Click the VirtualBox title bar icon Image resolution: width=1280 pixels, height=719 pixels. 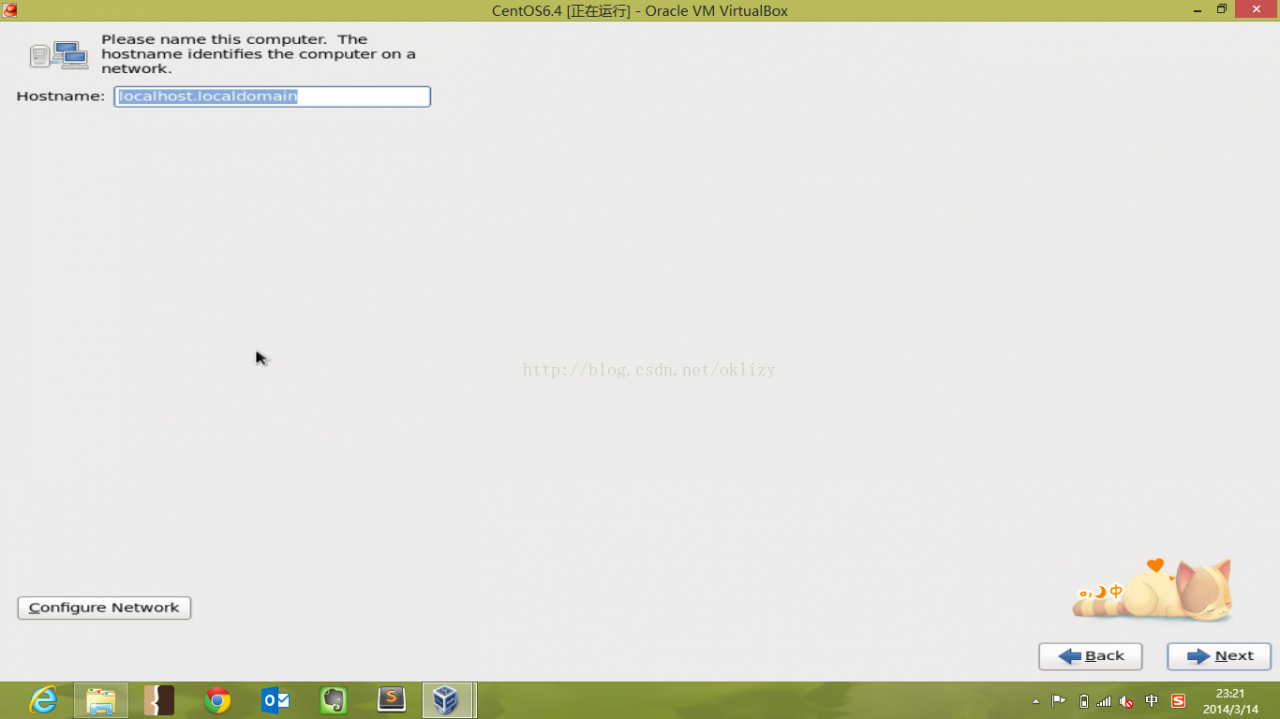[x=10, y=10]
